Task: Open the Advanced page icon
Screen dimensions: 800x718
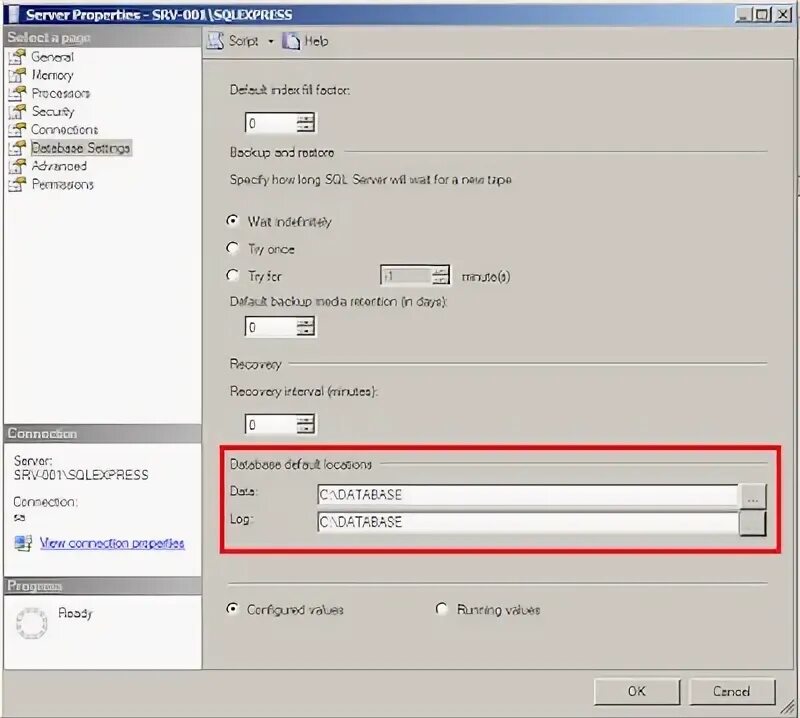Action: (17, 166)
